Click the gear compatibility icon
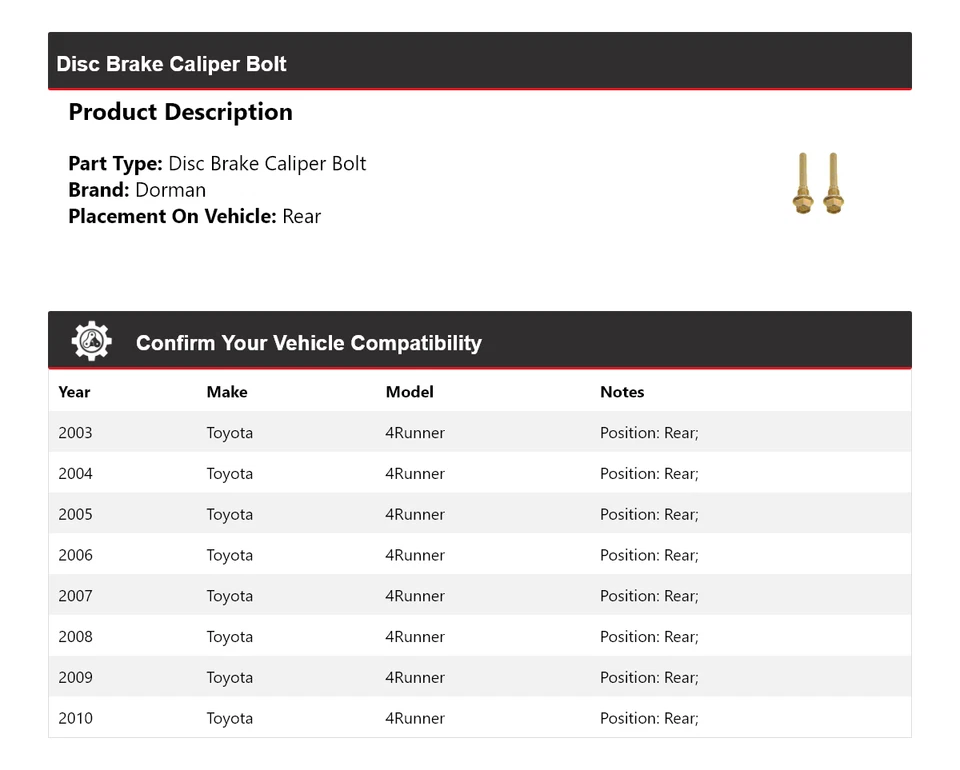This screenshot has height=770, width=960. (x=91, y=342)
